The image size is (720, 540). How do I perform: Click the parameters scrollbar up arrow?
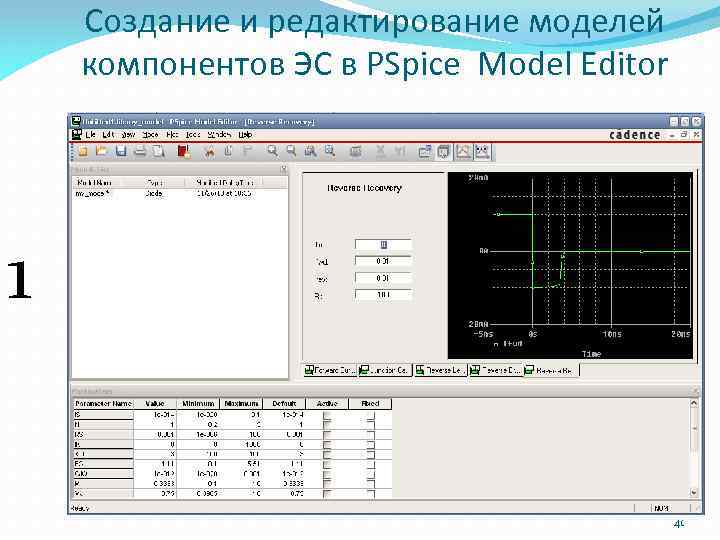pos(694,403)
